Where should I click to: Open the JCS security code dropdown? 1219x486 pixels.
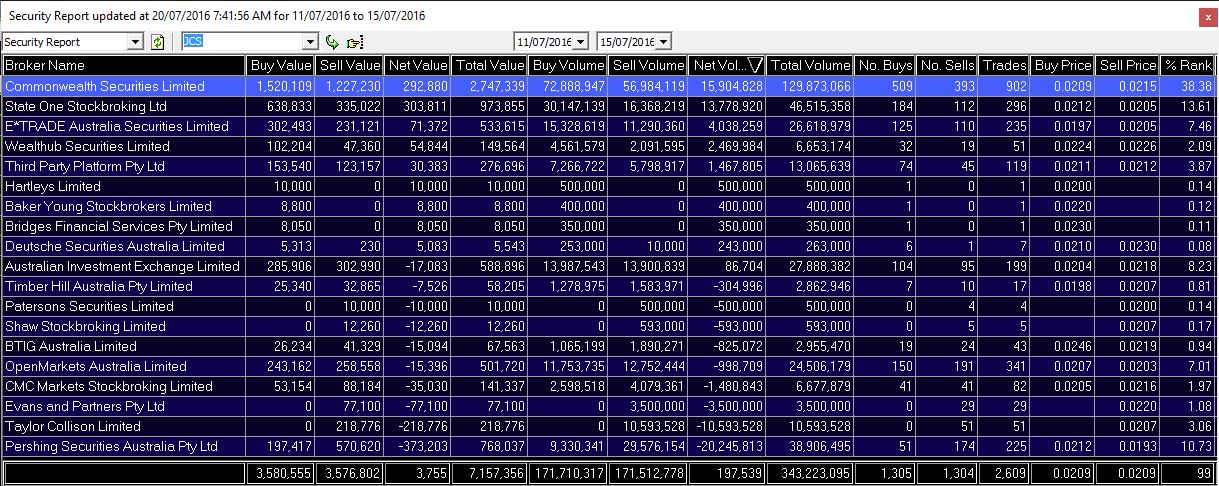[310, 42]
